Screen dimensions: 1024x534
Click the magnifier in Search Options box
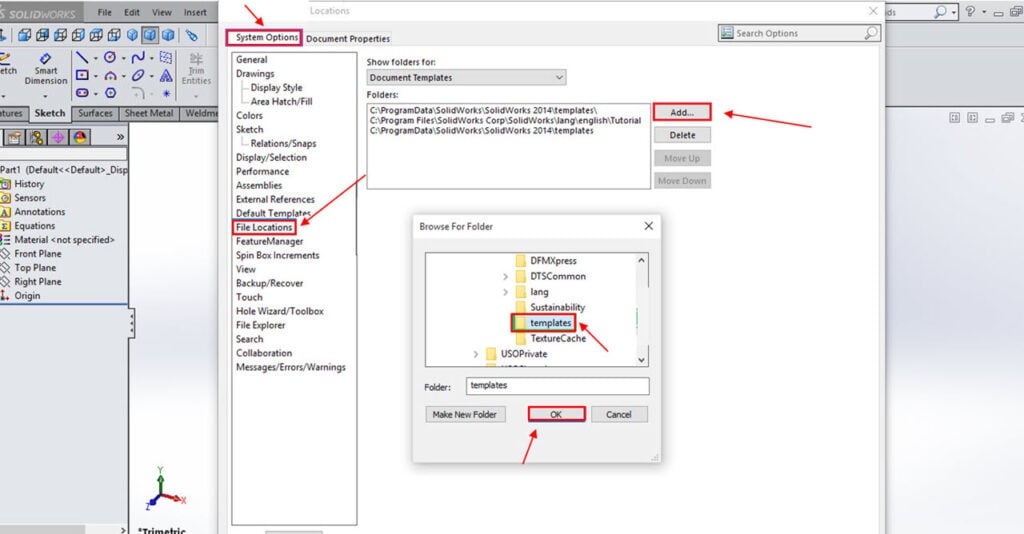pos(871,33)
